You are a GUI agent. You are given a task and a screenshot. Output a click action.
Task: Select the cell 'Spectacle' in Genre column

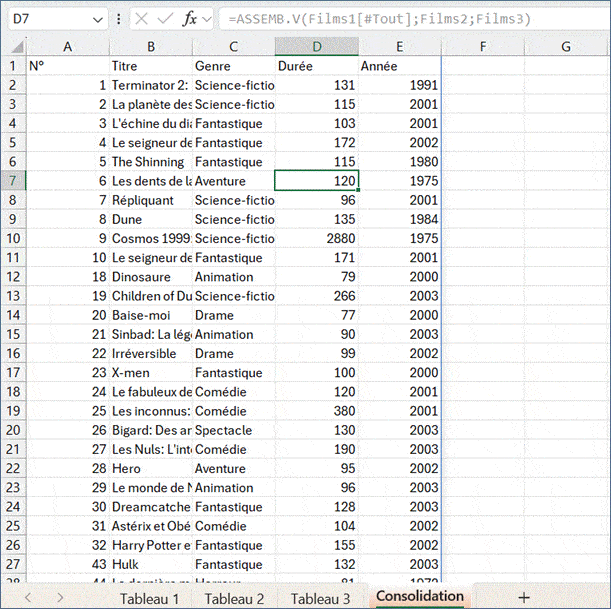point(233,430)
